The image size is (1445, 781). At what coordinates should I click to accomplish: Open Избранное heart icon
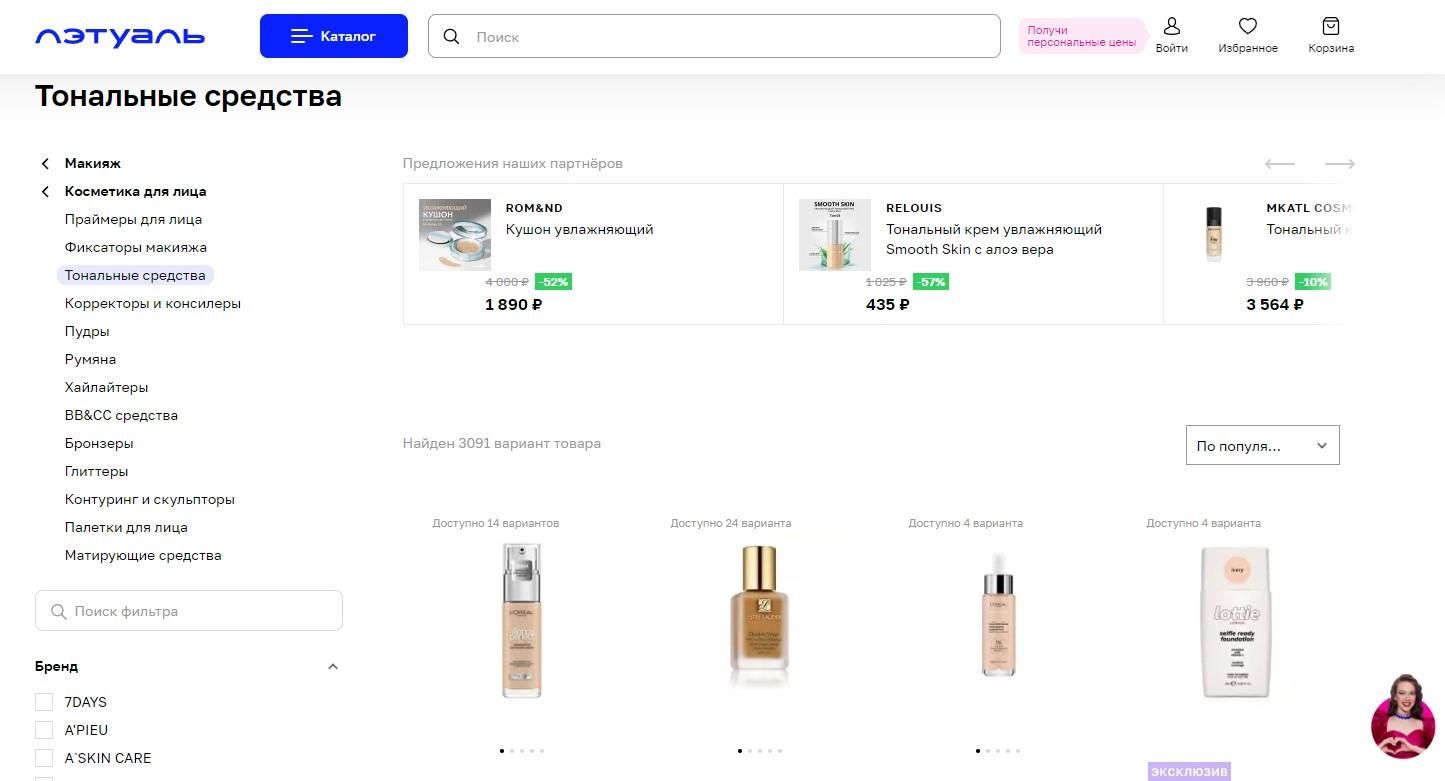(1247, 27)
